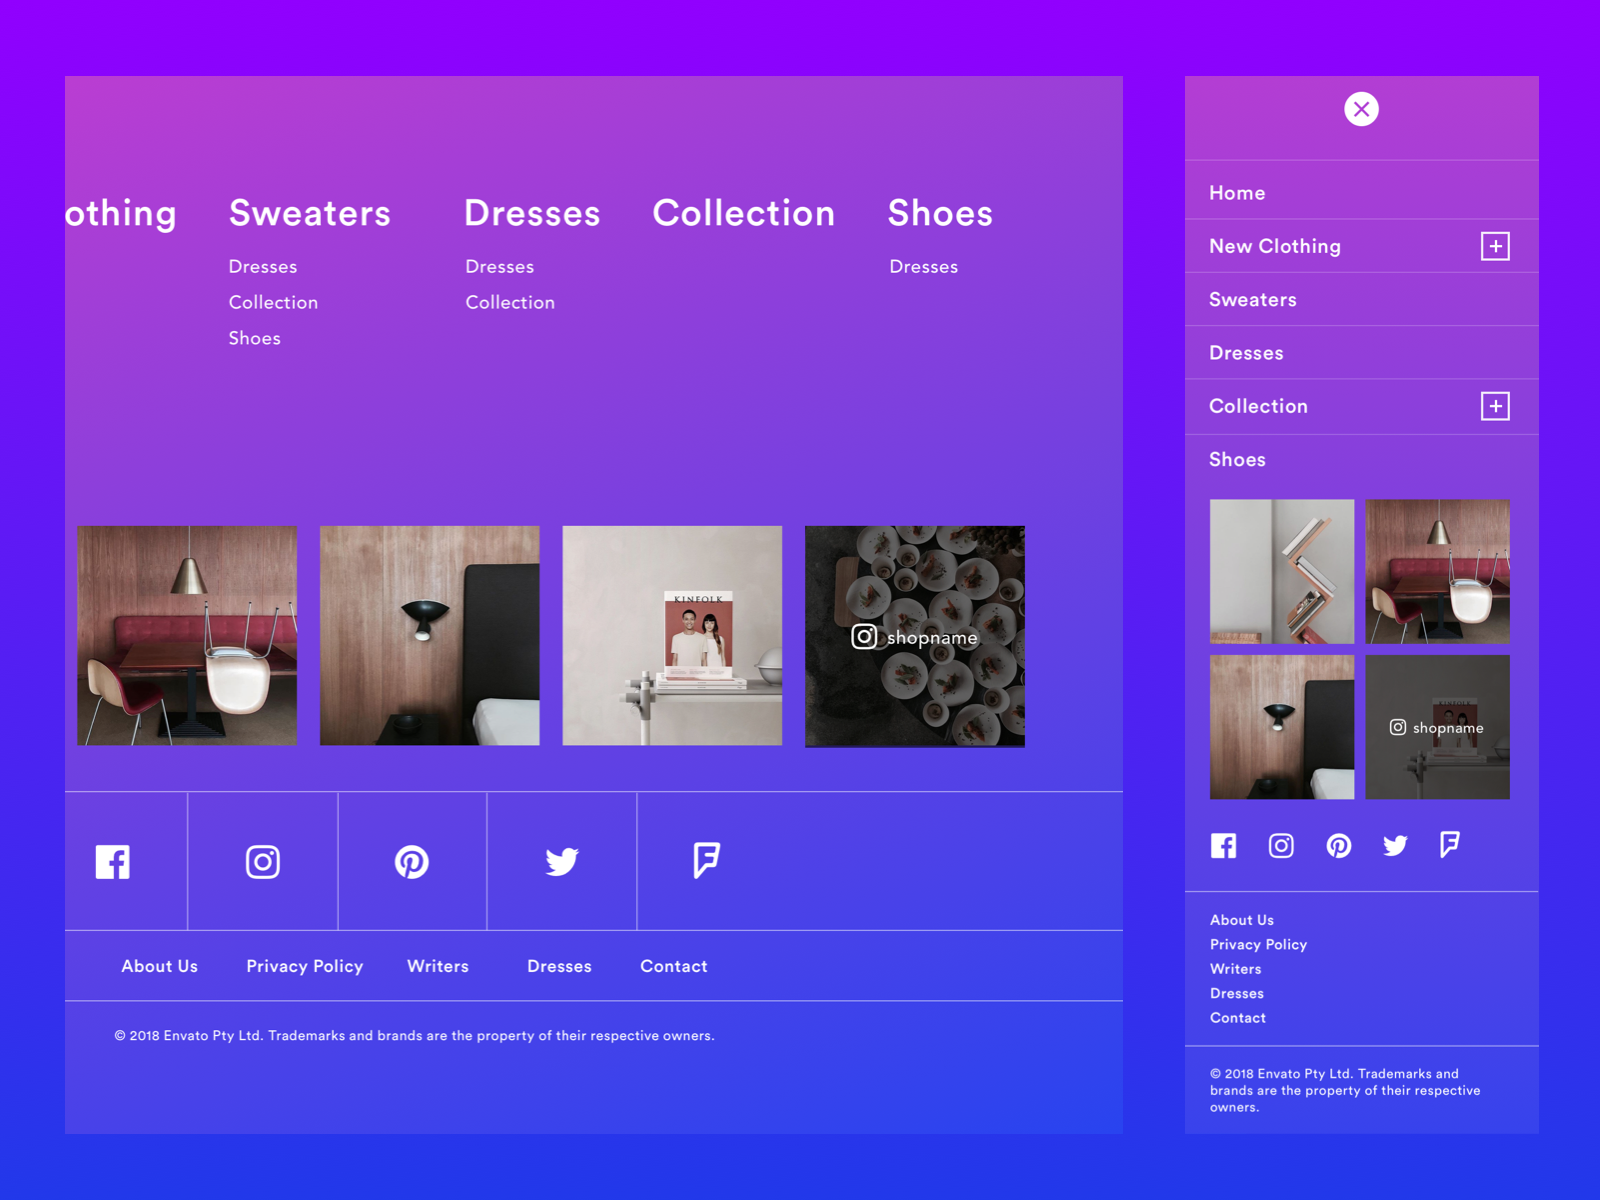Screen dimensions: 1600x1200
Task: Select Dresses under the Shoes column
Action: 923,266
